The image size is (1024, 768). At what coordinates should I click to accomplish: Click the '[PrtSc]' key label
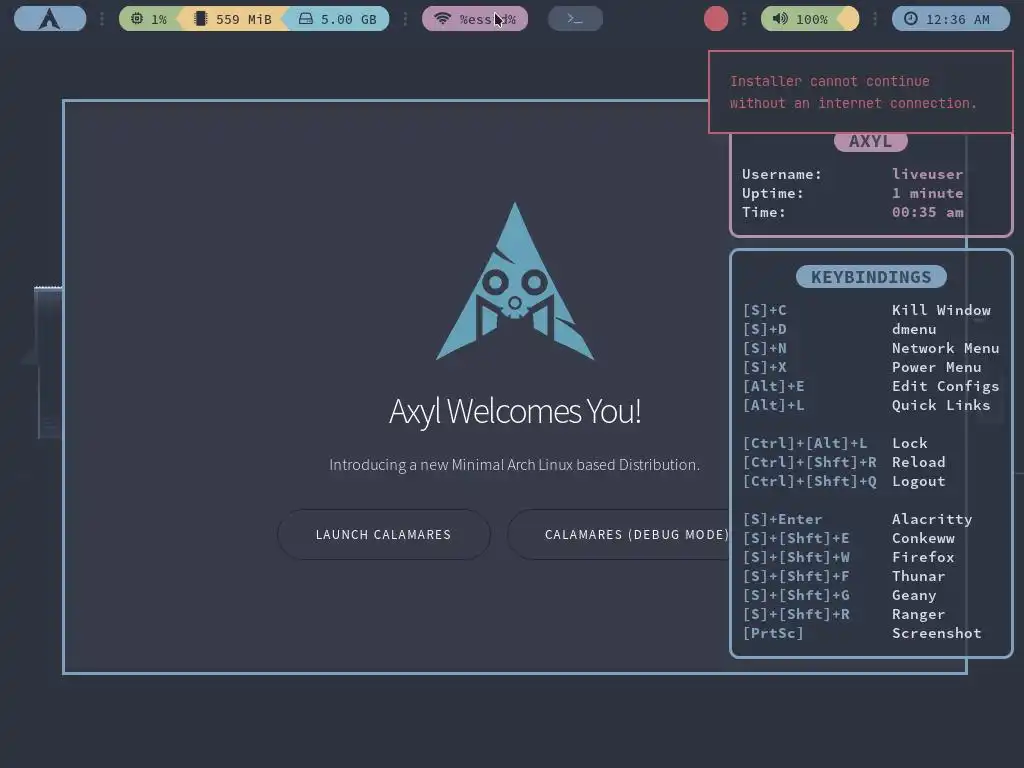[x=773, y=633]
